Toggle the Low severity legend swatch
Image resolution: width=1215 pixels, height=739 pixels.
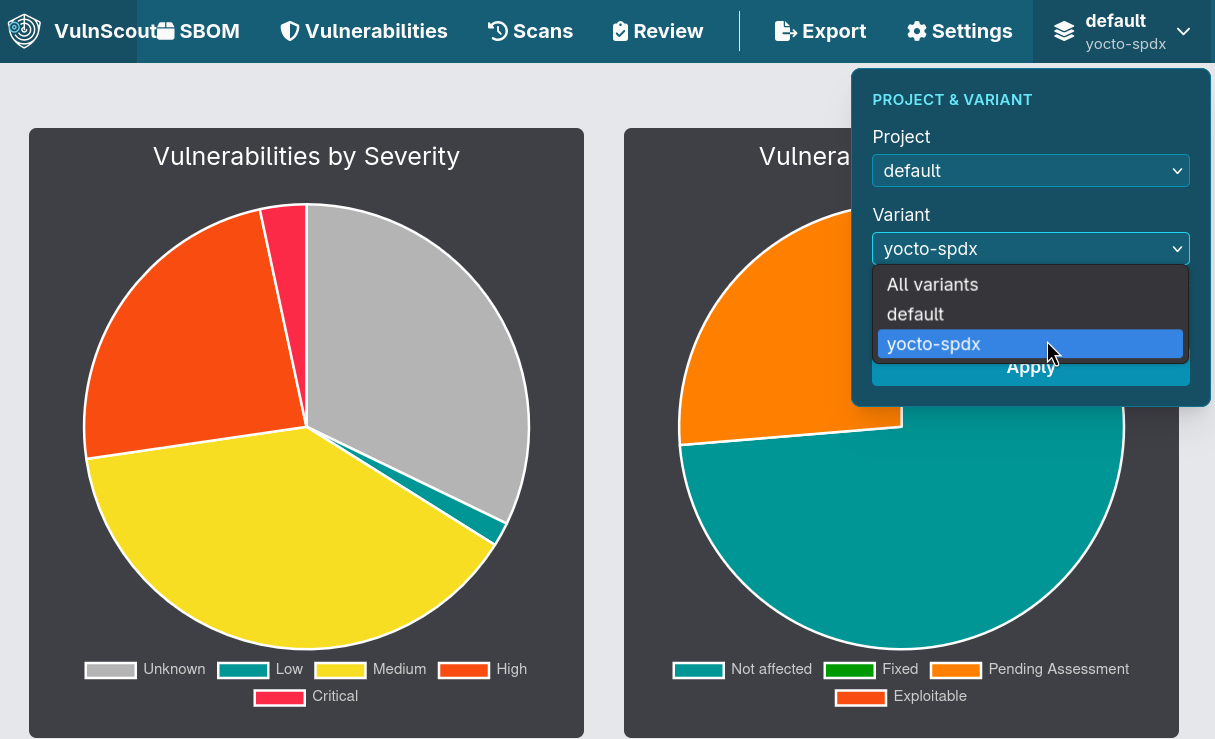(243, 670)
